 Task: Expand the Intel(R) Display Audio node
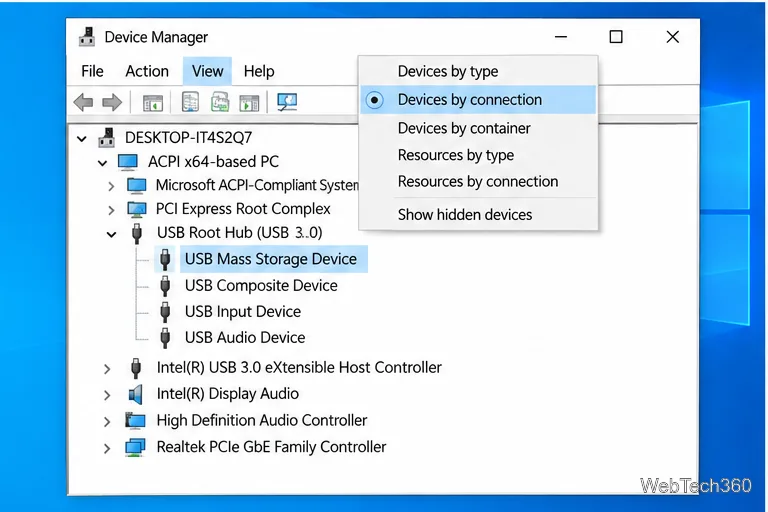[107, 395]
